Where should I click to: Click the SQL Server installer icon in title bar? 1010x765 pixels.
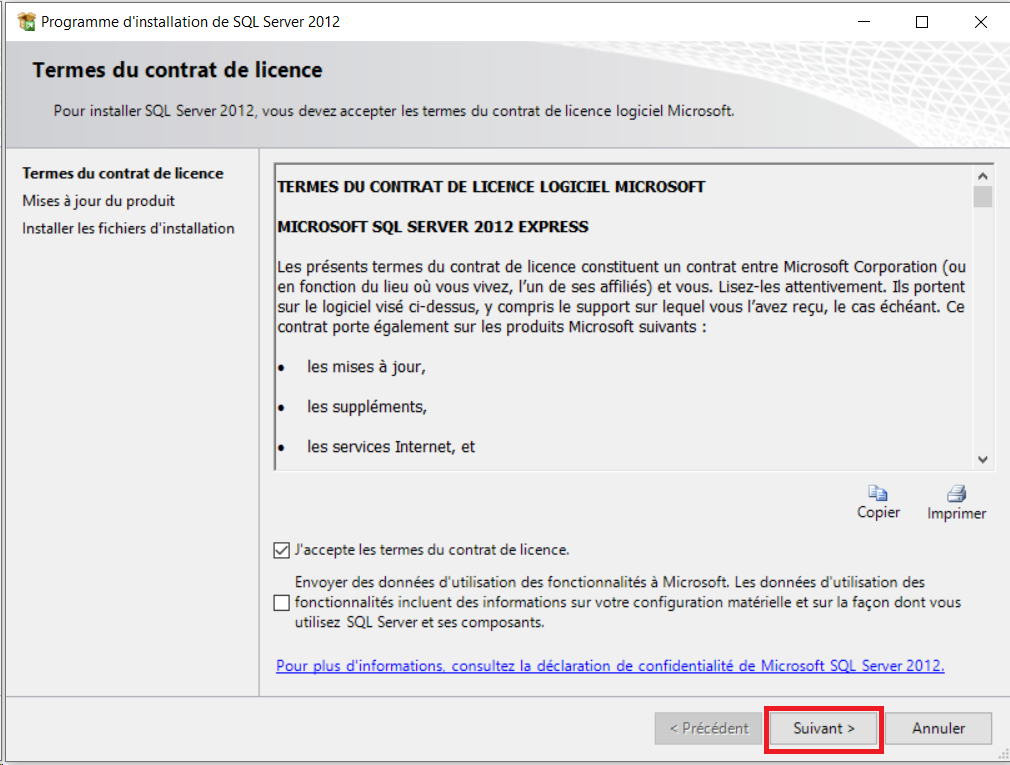point(27,21)
